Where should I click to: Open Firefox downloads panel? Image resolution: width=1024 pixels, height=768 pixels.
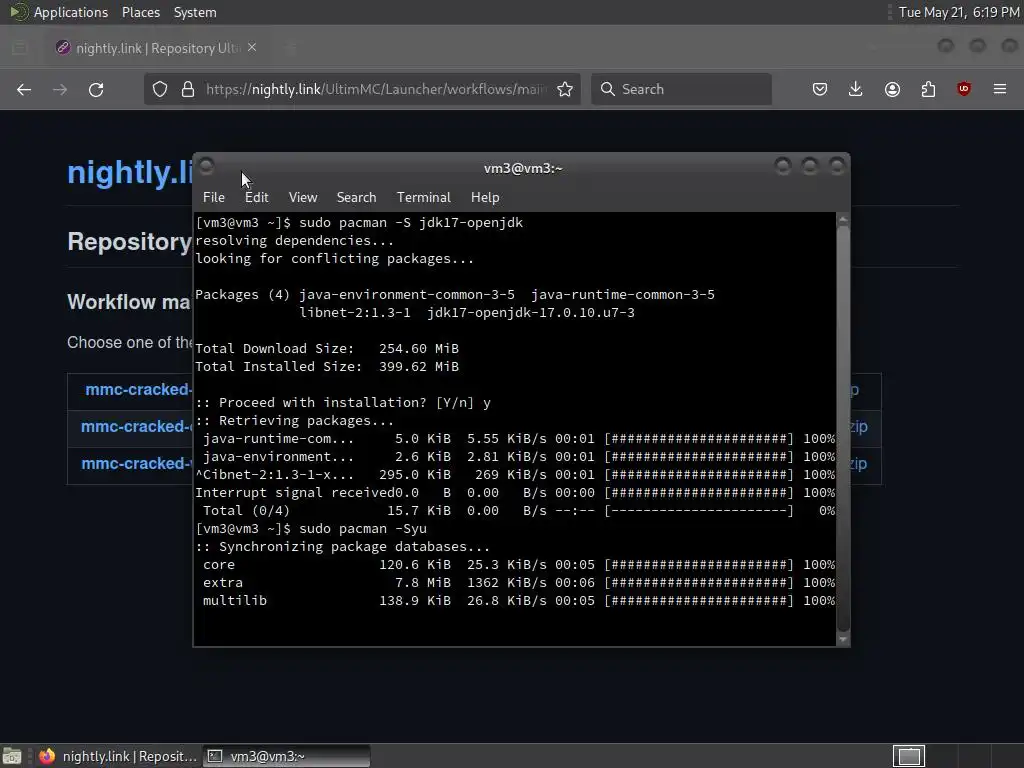tap(856, 89)
